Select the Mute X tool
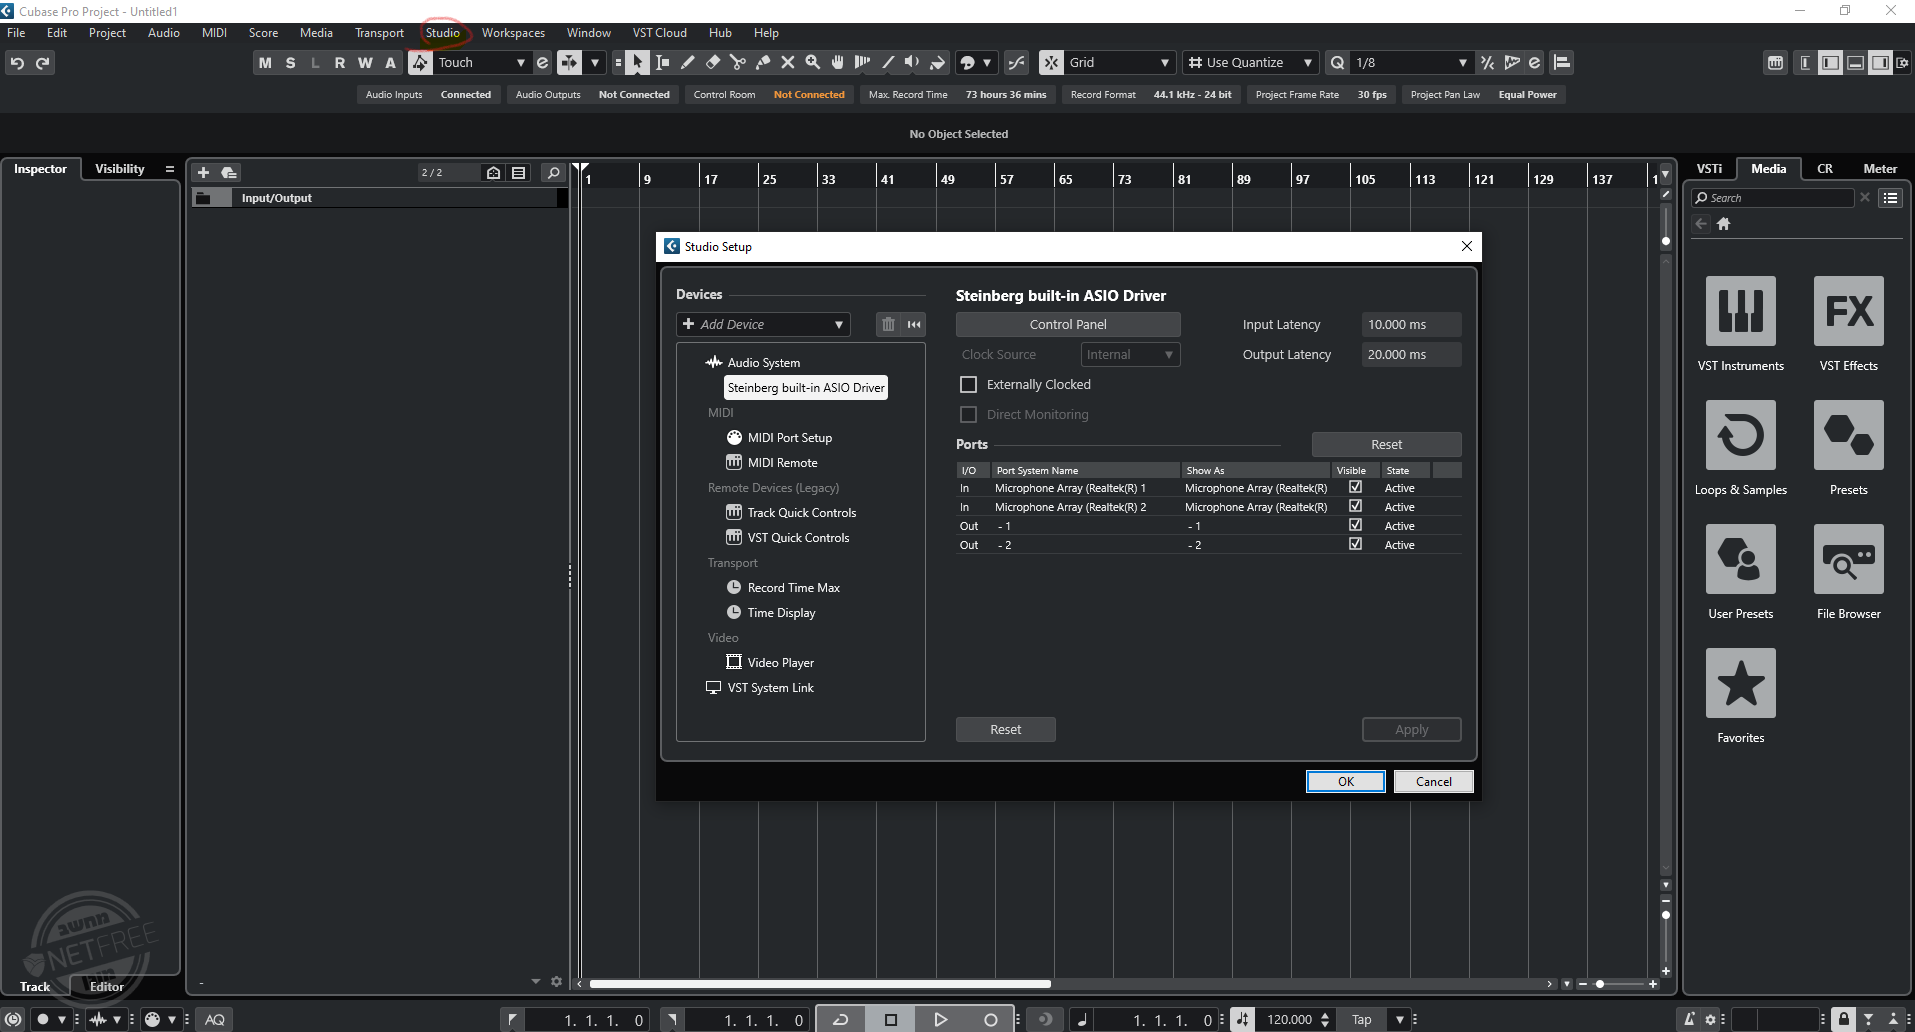1915x1032 pixels. coord(787,62)
